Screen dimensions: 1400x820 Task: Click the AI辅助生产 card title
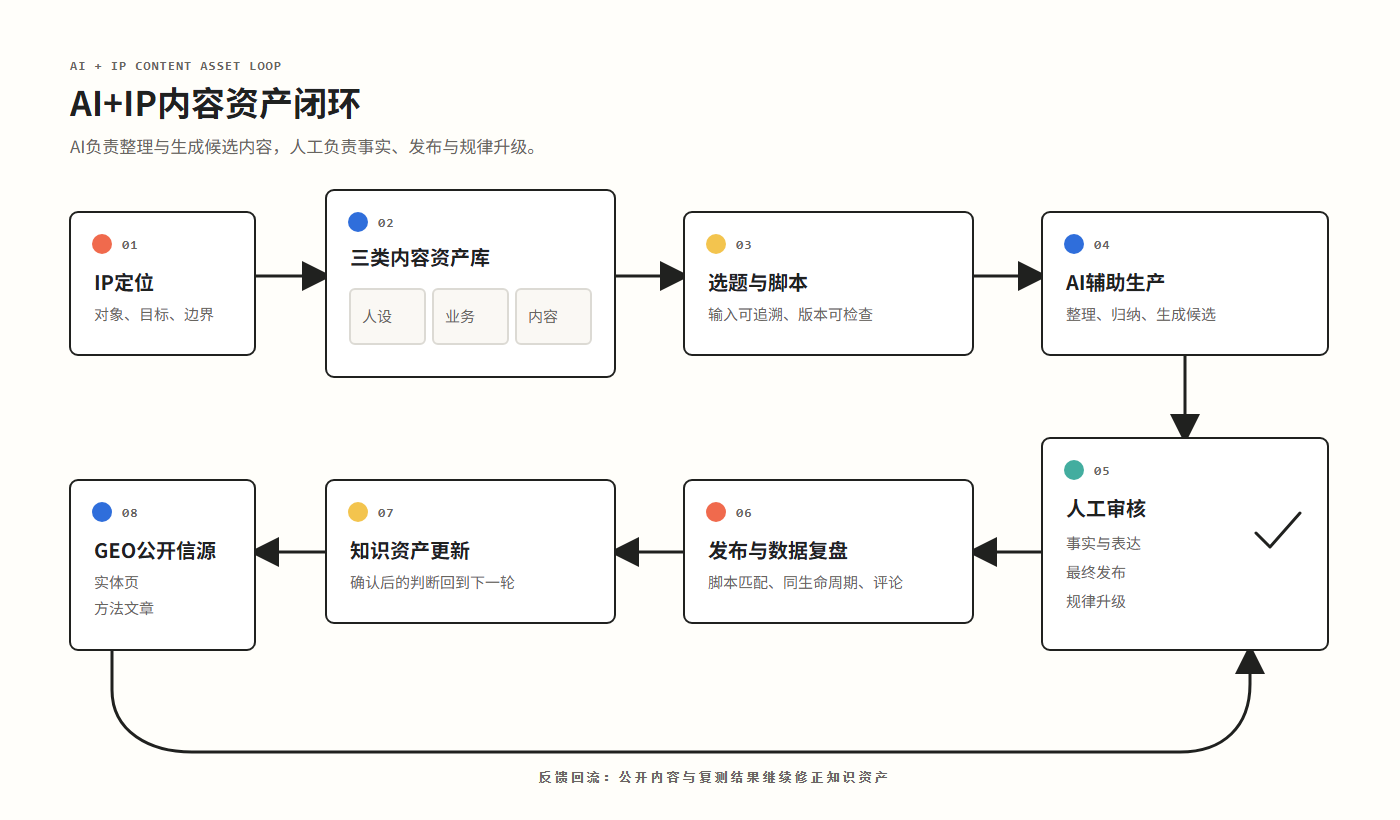1115,283
